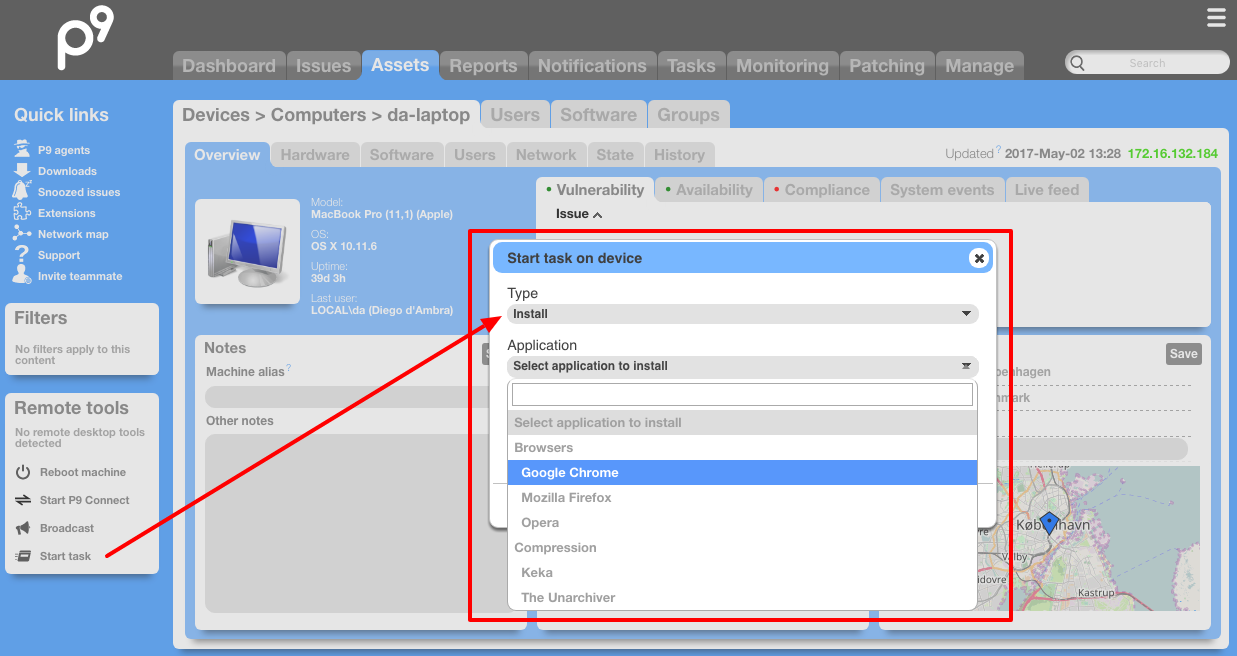The width and height of the screenshot is (1237, 656).
Task: Click the Broadcast megaphone icon
Action: point(23,528)
